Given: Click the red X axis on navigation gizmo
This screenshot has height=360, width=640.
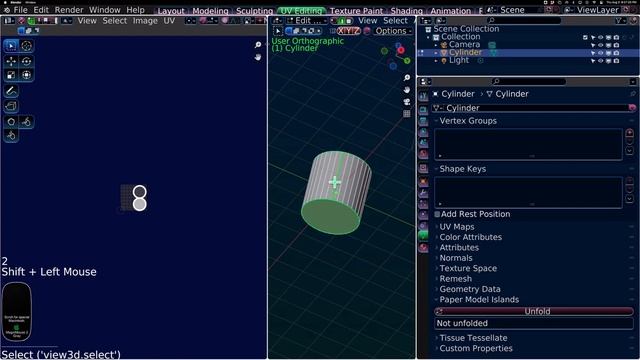Looking at the screenshot, I should pos(401,50).
